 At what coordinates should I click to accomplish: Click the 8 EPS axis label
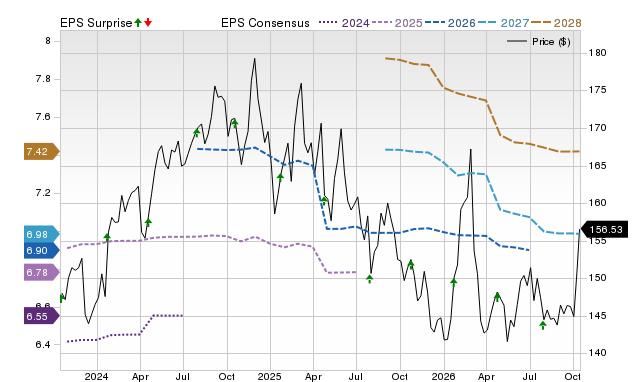(x=48, y=41)
